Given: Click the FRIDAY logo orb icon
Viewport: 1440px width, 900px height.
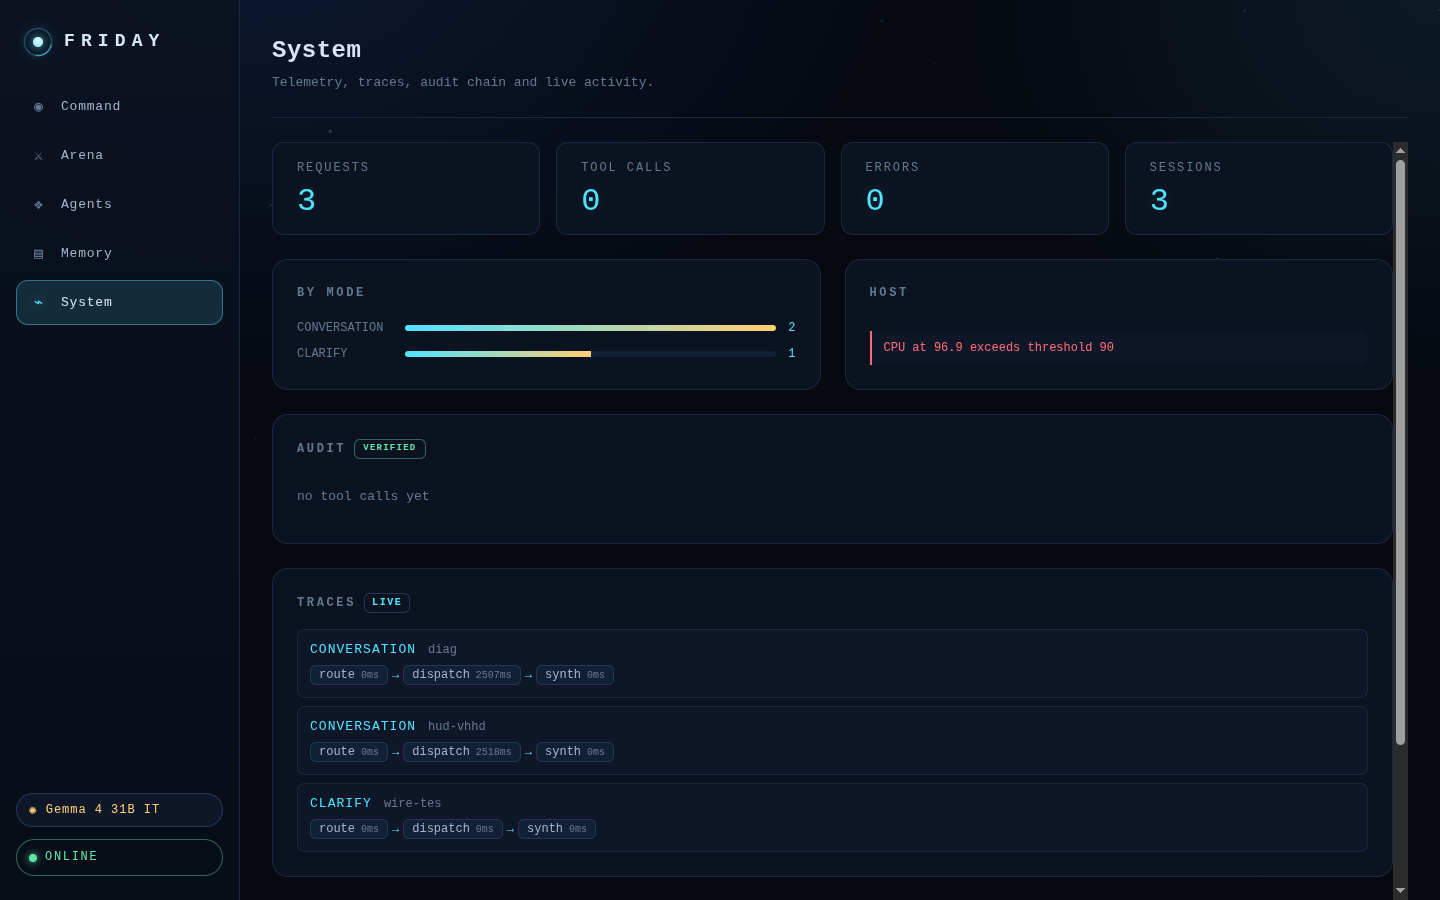Looking at the screenshot, I should click(x=38, y=42).
